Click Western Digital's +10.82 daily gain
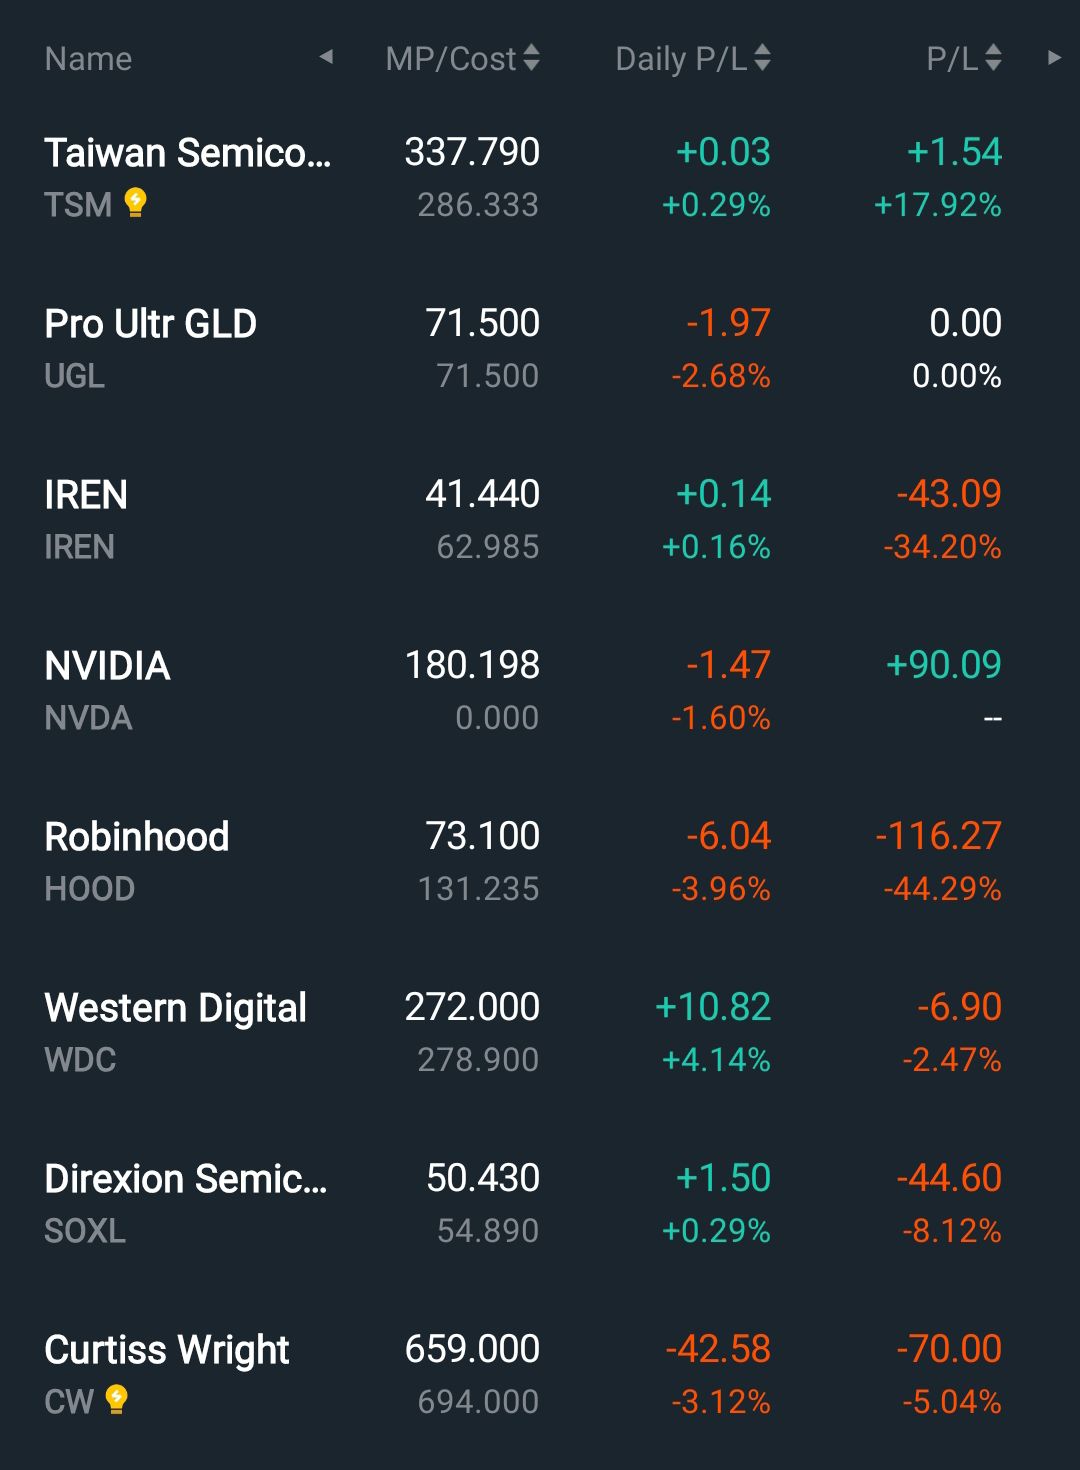This screenshot has width=1080, height=1470. pyautogui.click(x=713, y=1007)
